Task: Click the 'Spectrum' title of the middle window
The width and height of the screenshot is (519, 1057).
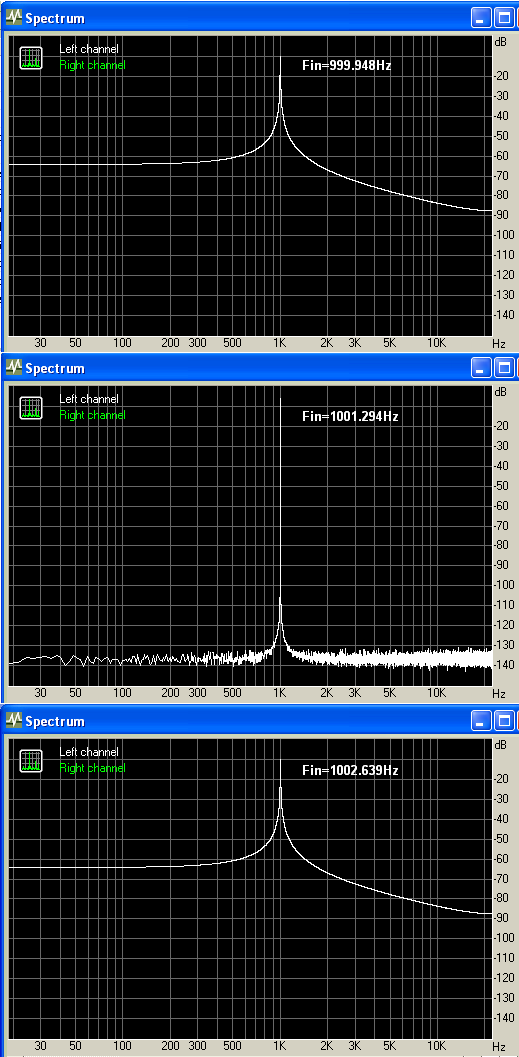Action: 55,368
